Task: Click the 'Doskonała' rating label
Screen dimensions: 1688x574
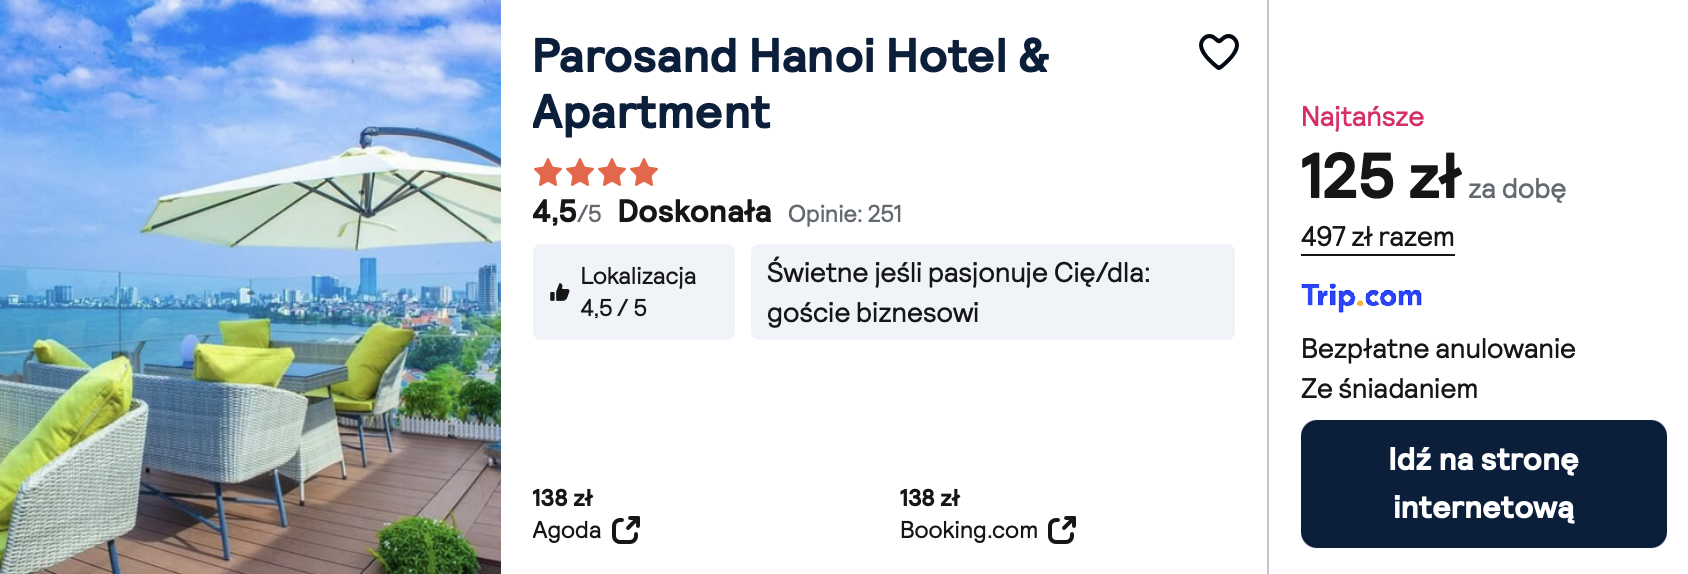Action: [694, 212]
